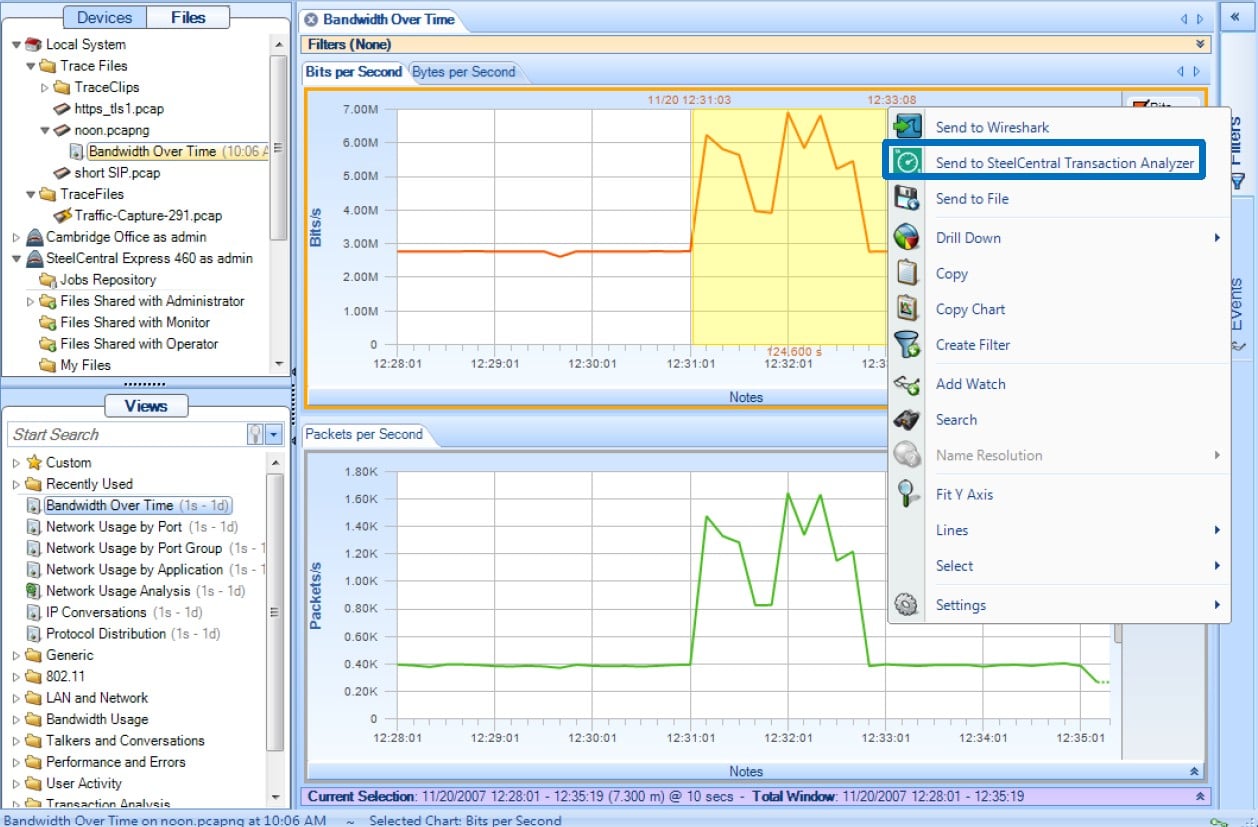Select short SIP.pcap file
Image resolution: width=1258 pixels, height=827 pixels.
(118, 173)
